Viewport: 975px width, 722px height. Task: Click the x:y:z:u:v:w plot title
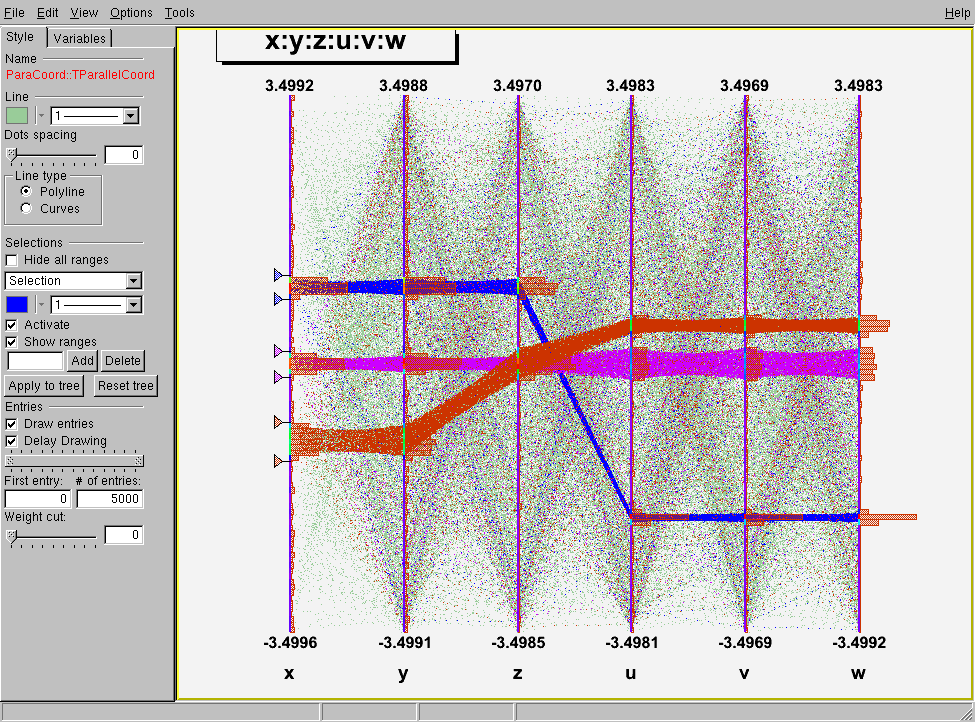(336, 41)
